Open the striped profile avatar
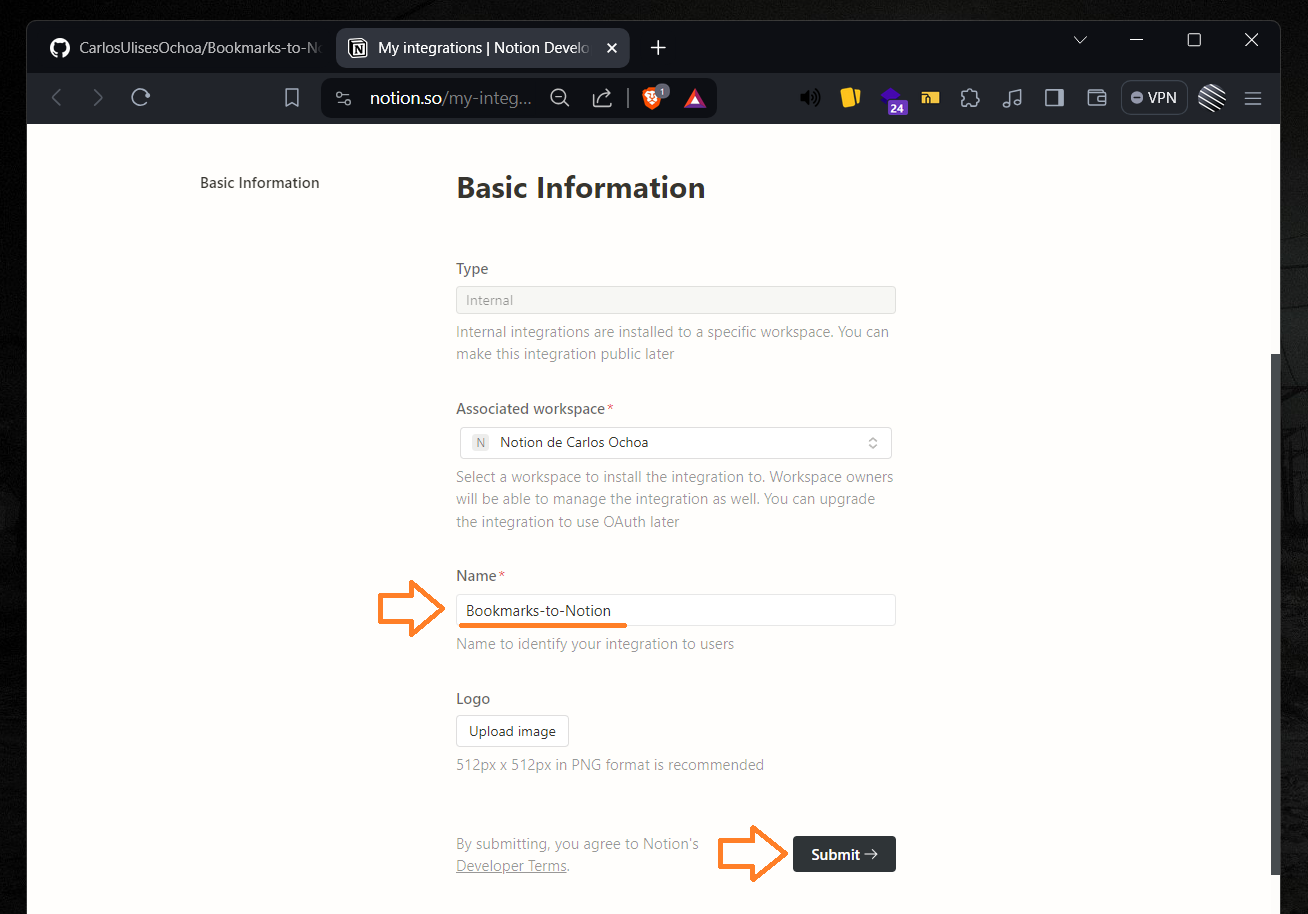The height and width of the screenshot is (914, 1308). pyautogui.click(x=1212, y=98)
